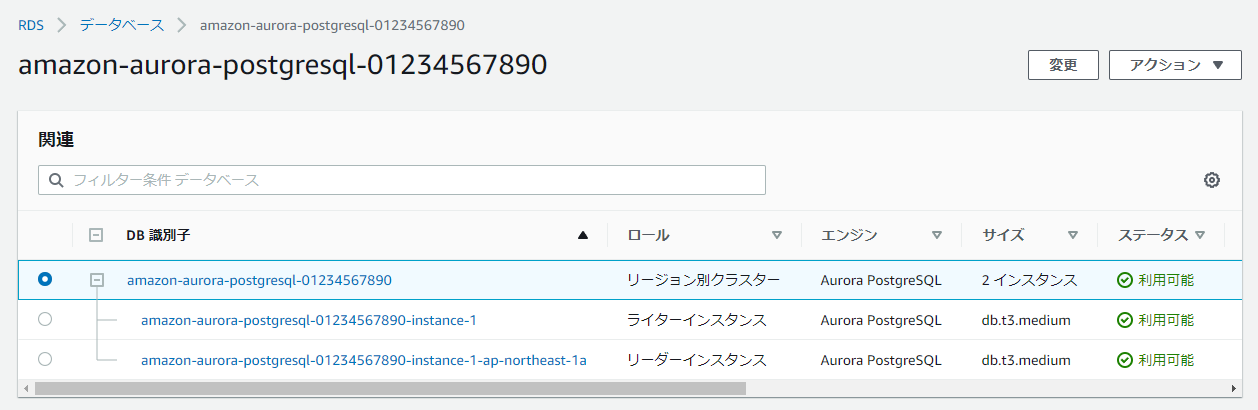Viewport: 1258px width, 410px height.
Task: Sort the ステータス column
Action: [x=1200, y=236]
